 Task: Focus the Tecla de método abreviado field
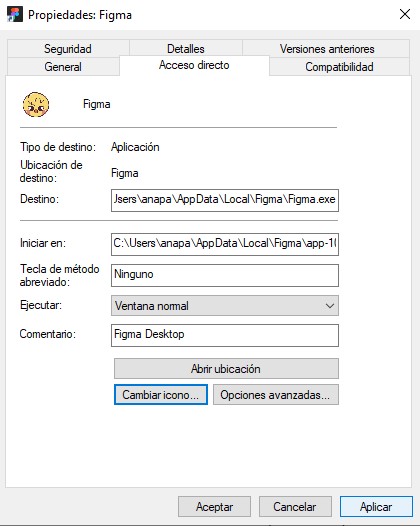pos(225,275)
